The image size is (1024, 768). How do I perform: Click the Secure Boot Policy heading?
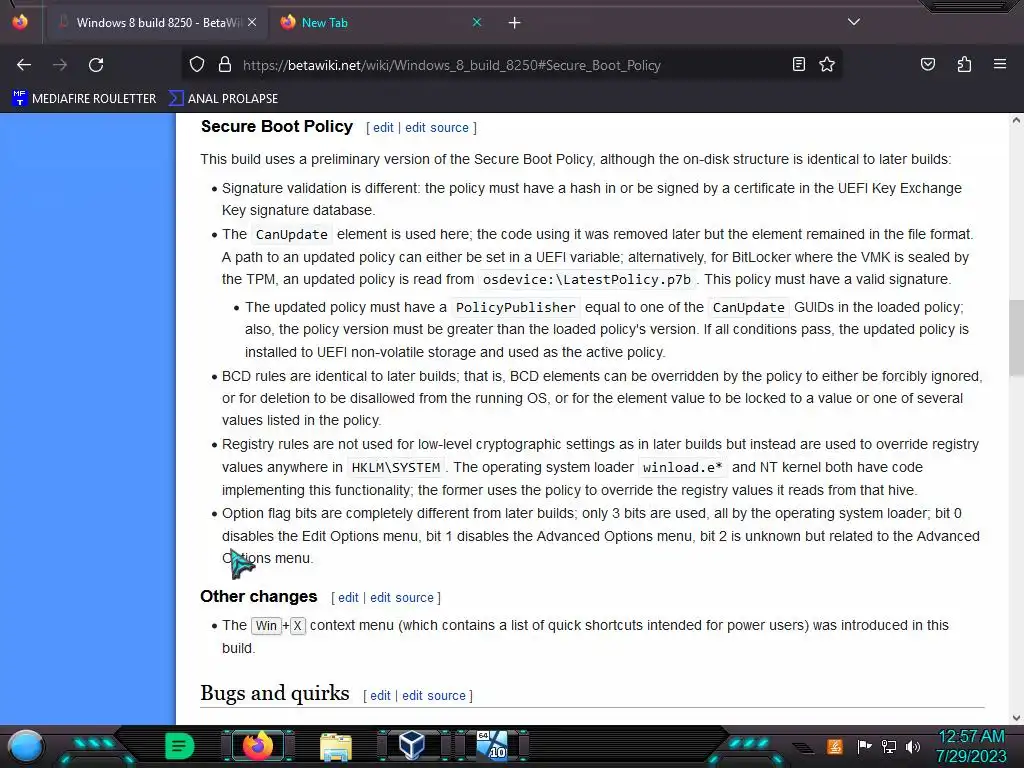pos(277,126)
